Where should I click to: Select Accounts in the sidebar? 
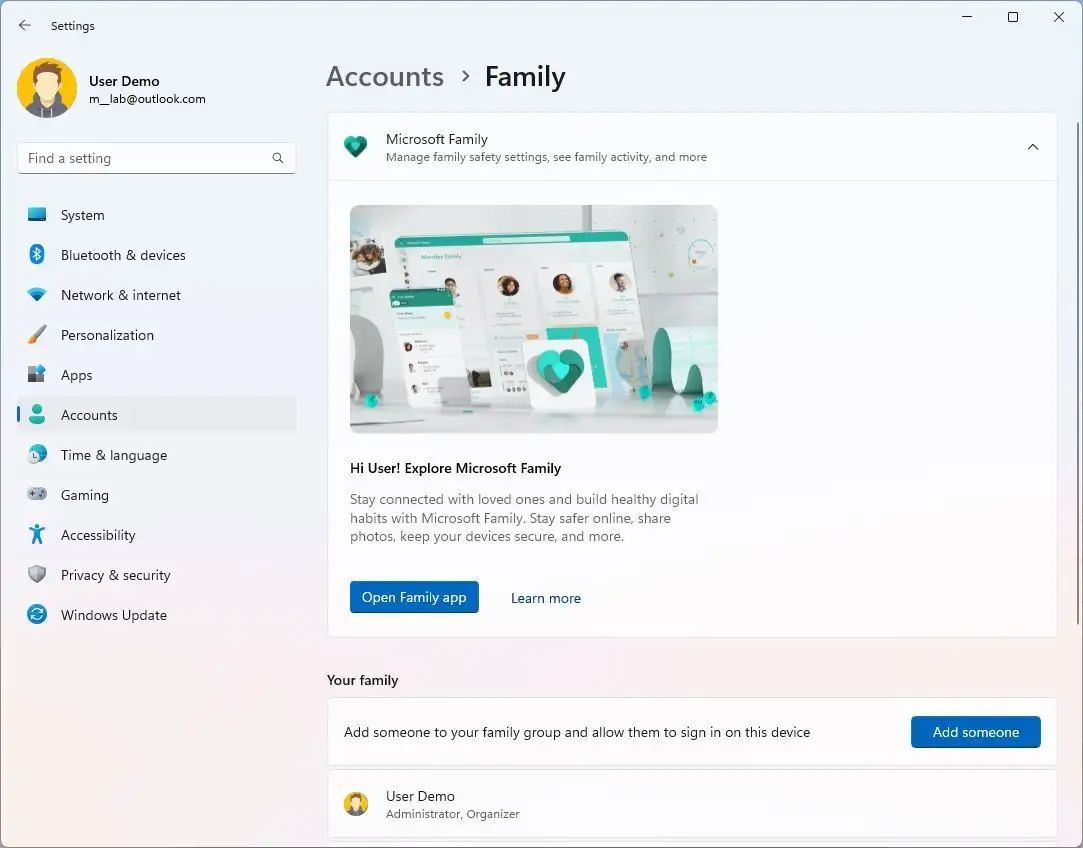tap(89, 415)
